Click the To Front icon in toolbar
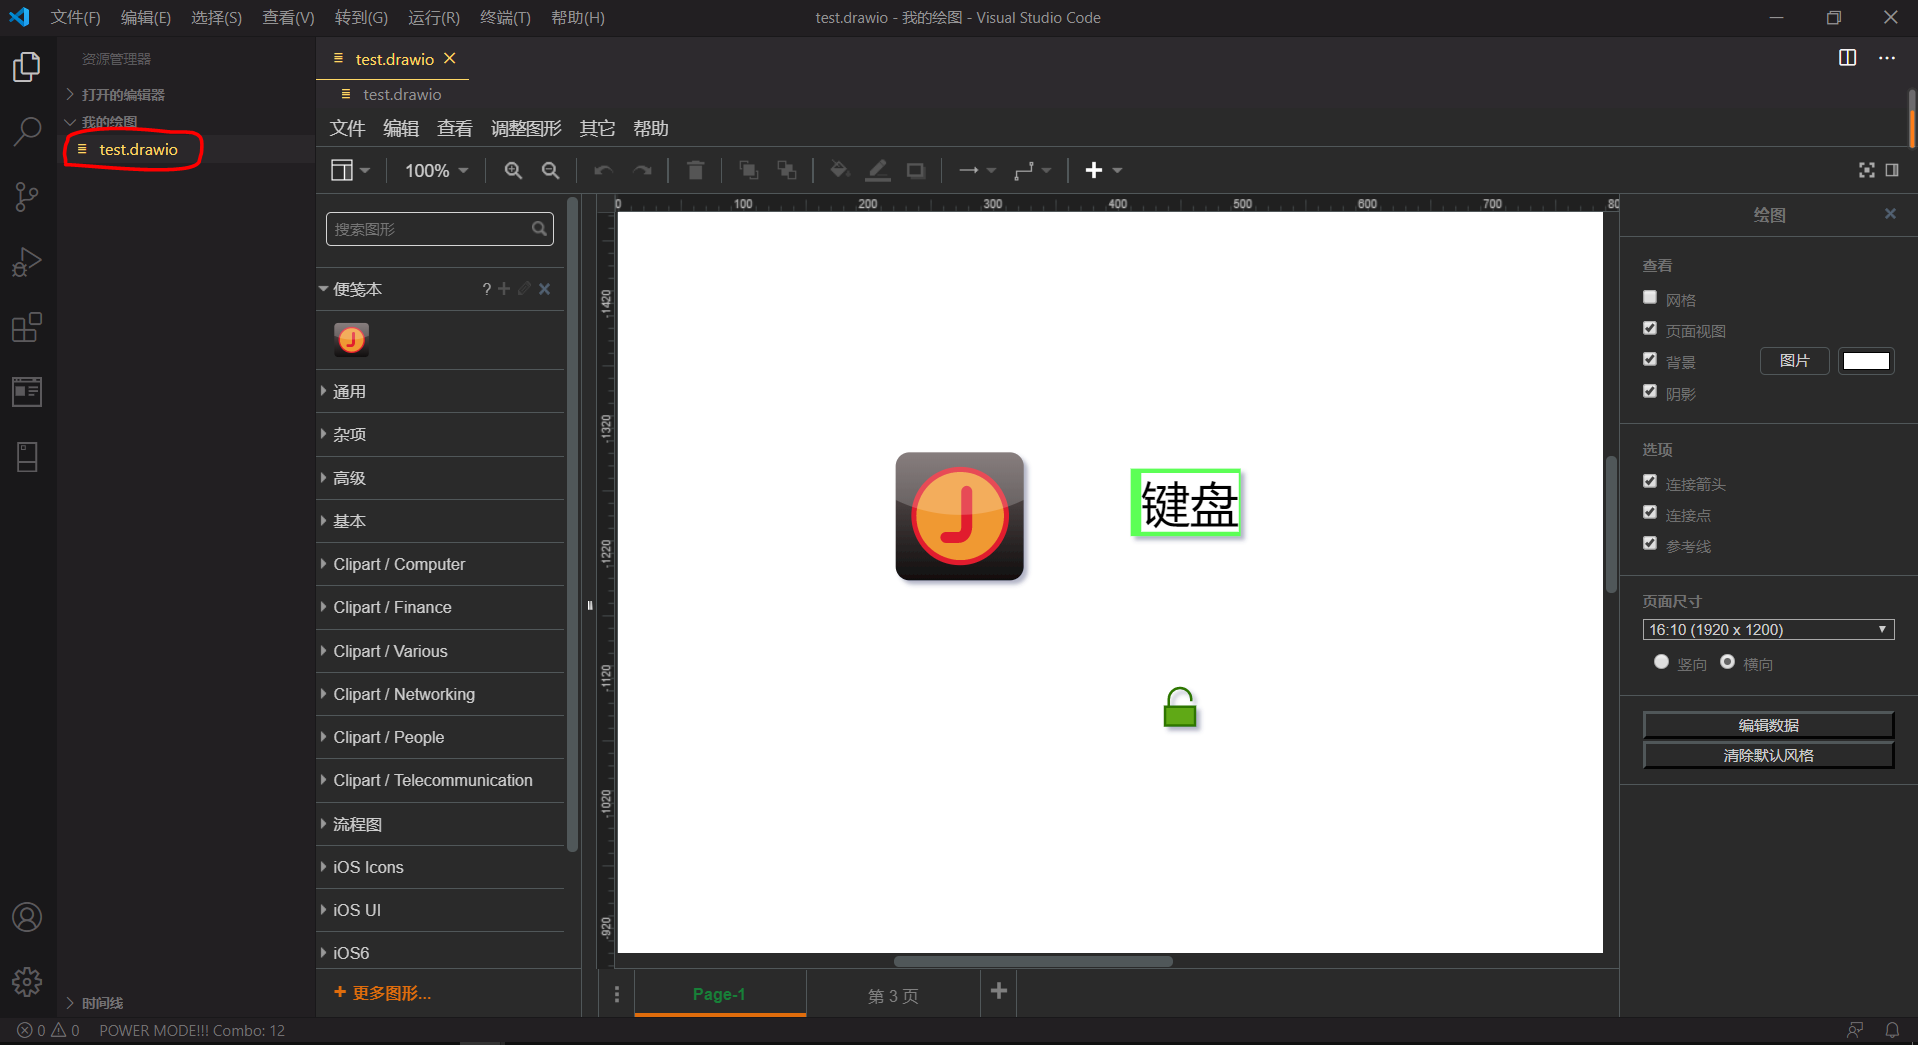The image size is (1918, 1045). pos(748,171)
